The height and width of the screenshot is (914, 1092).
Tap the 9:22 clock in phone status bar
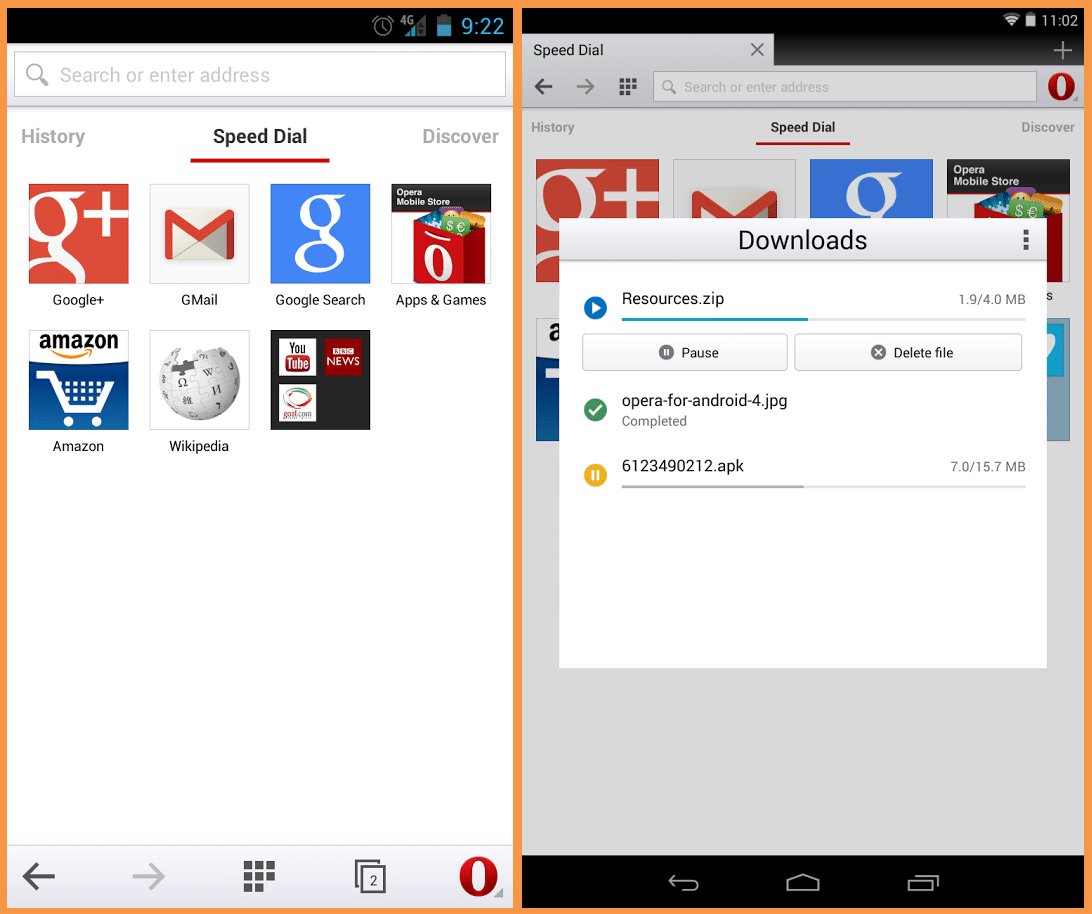click(483, 26)
